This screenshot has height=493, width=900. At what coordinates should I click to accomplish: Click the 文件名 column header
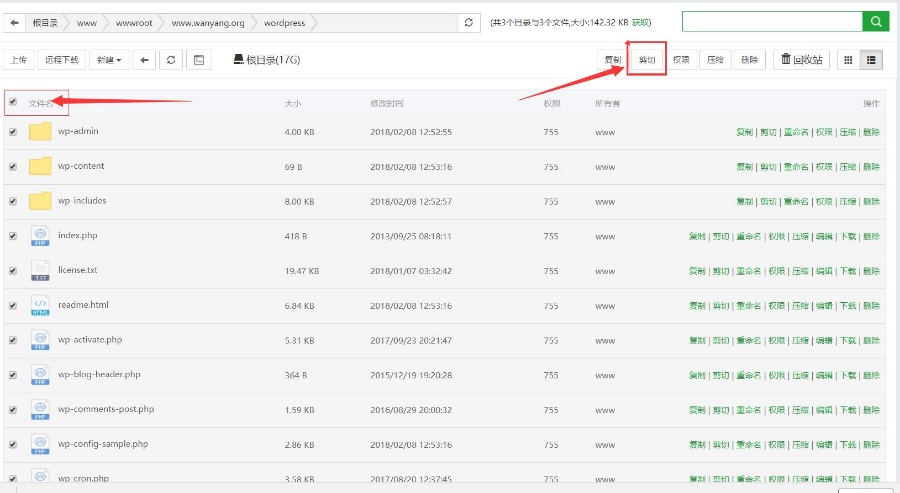[x=41, y=103]
